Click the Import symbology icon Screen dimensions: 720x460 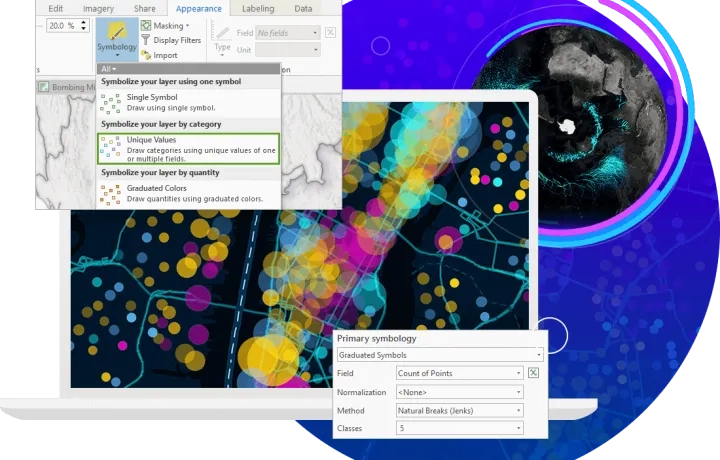click(146, 55)
